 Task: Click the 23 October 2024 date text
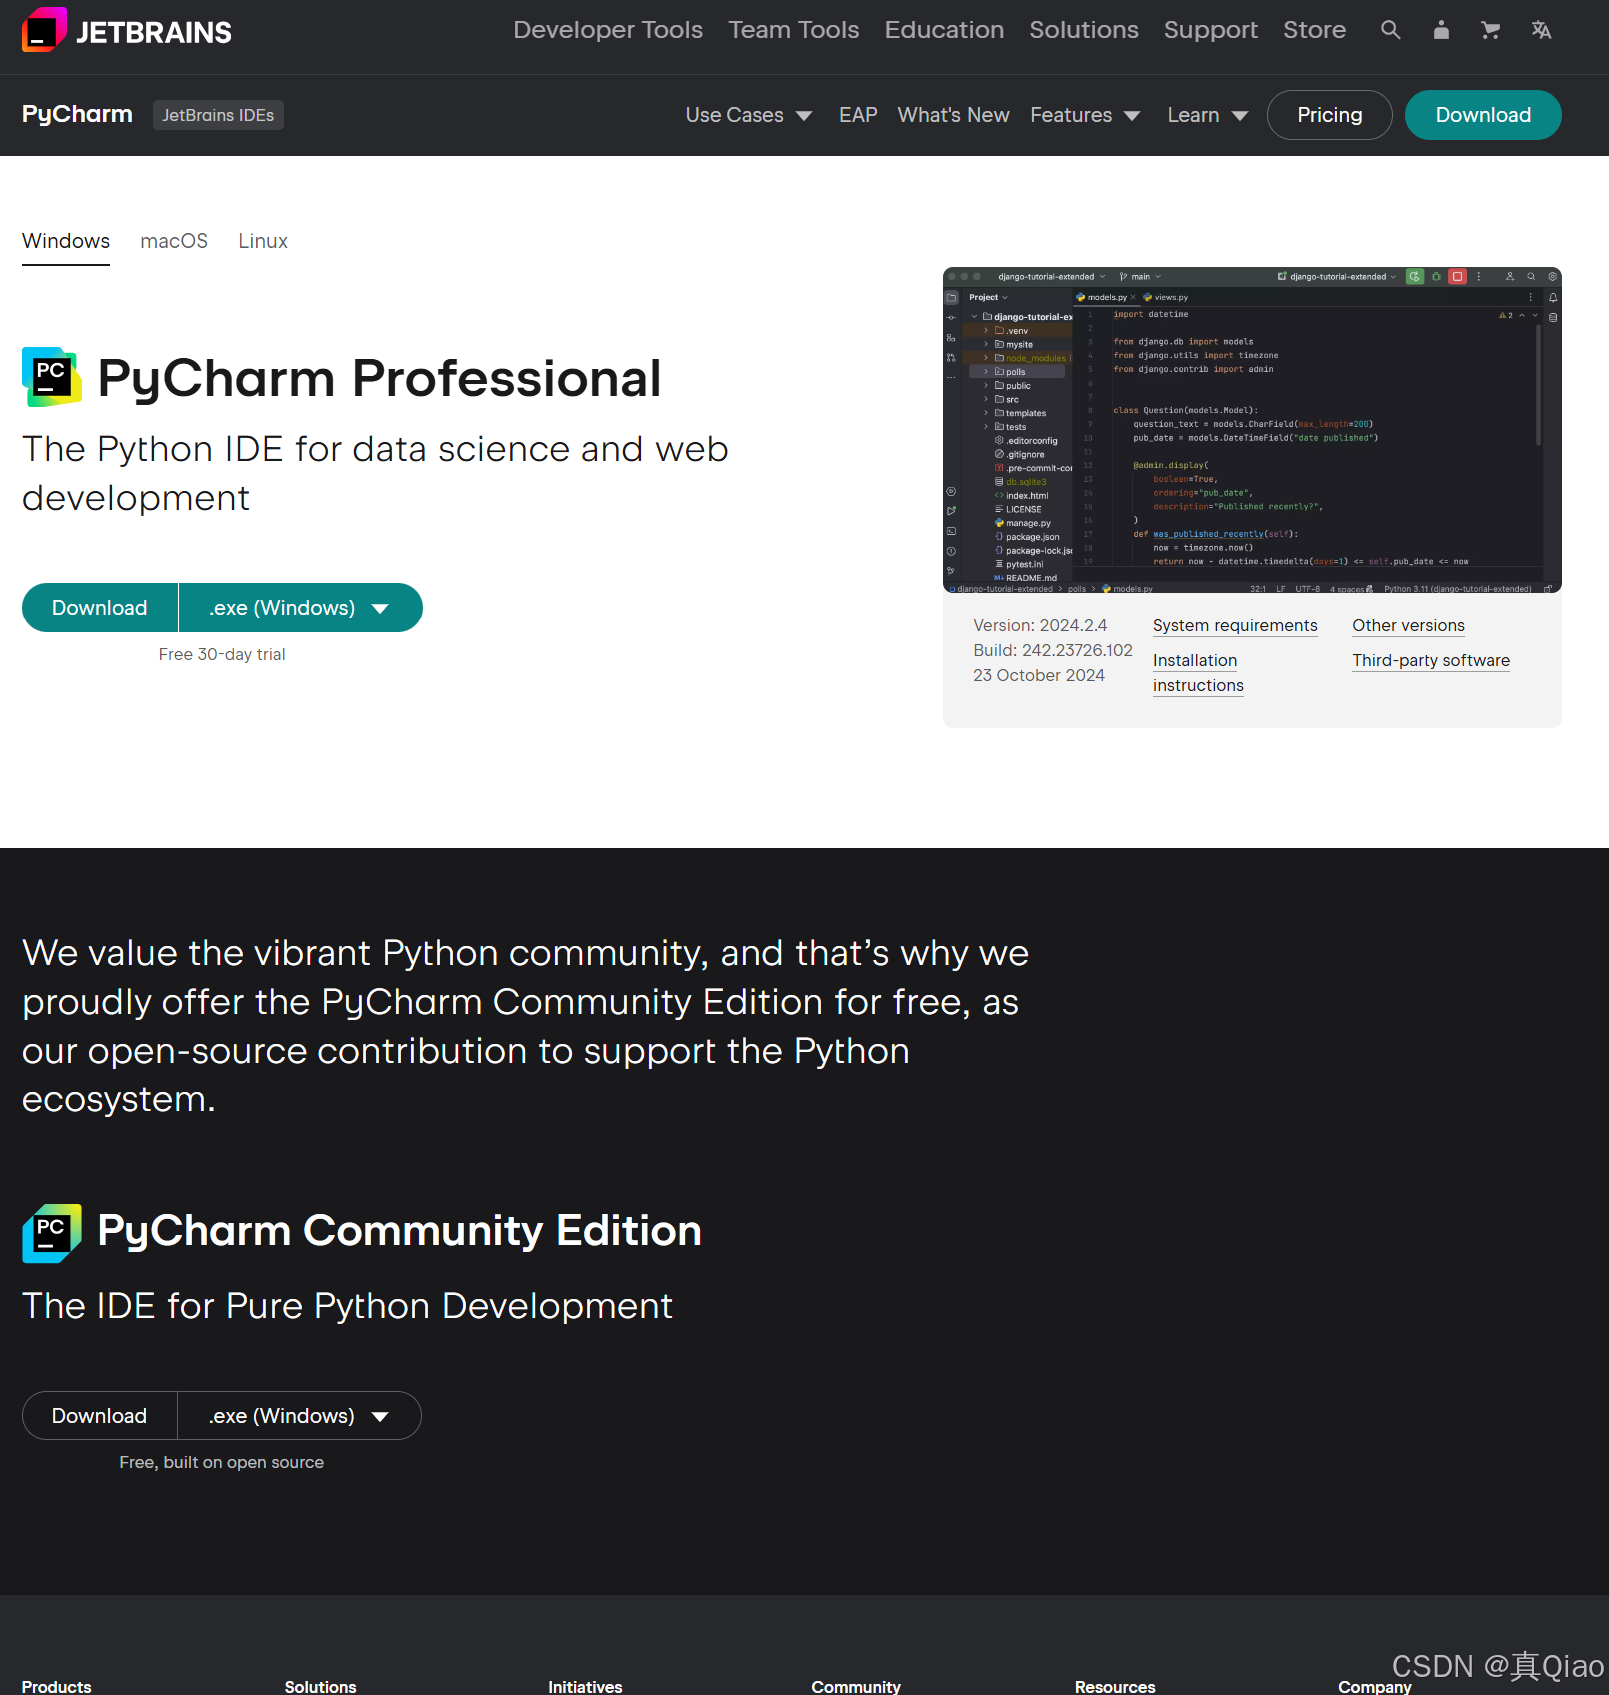[x=1039, y=675]
